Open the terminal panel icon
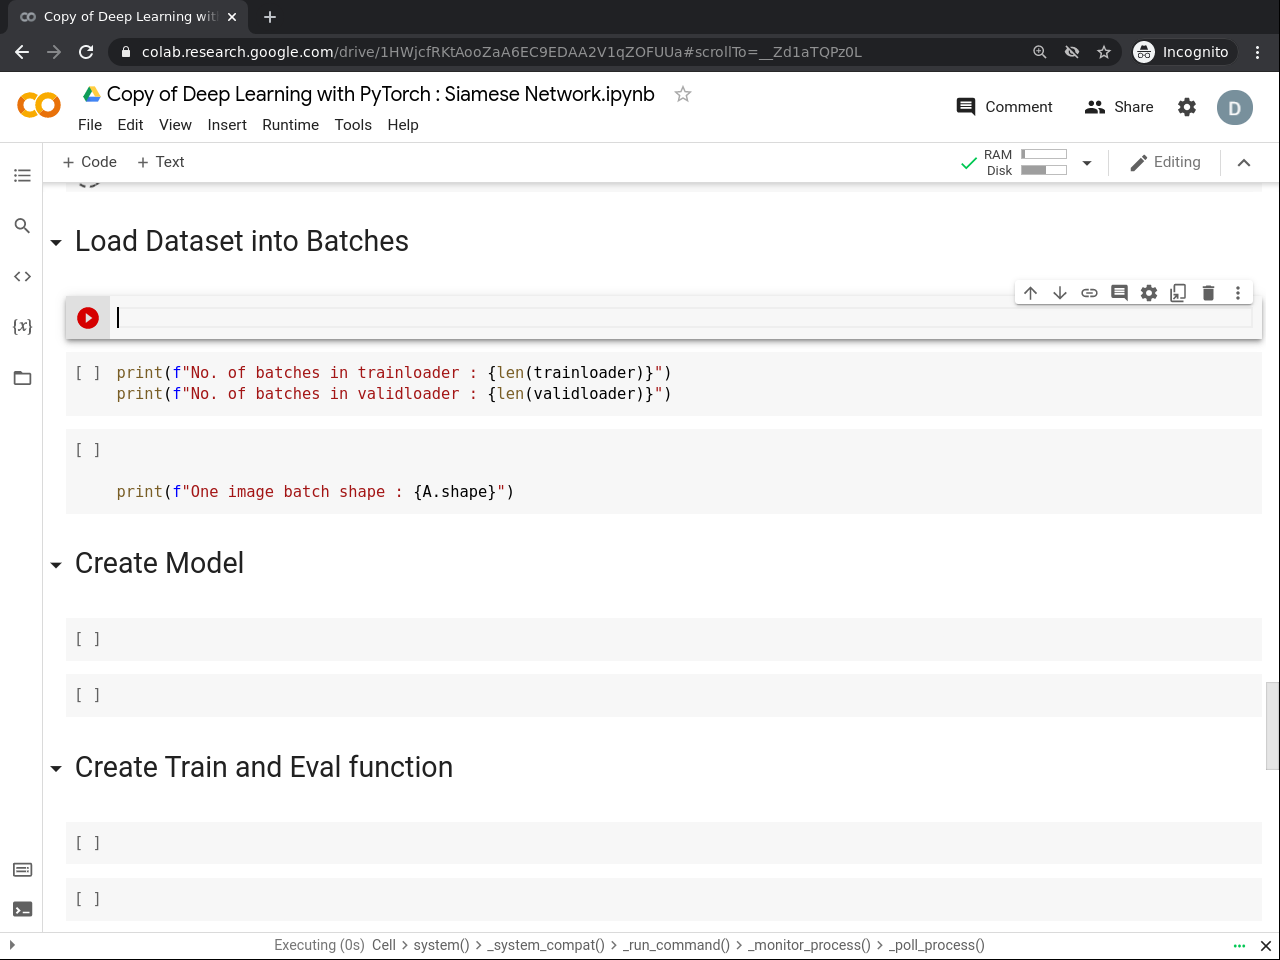1280x960 pixels. [x=22, y=909]
